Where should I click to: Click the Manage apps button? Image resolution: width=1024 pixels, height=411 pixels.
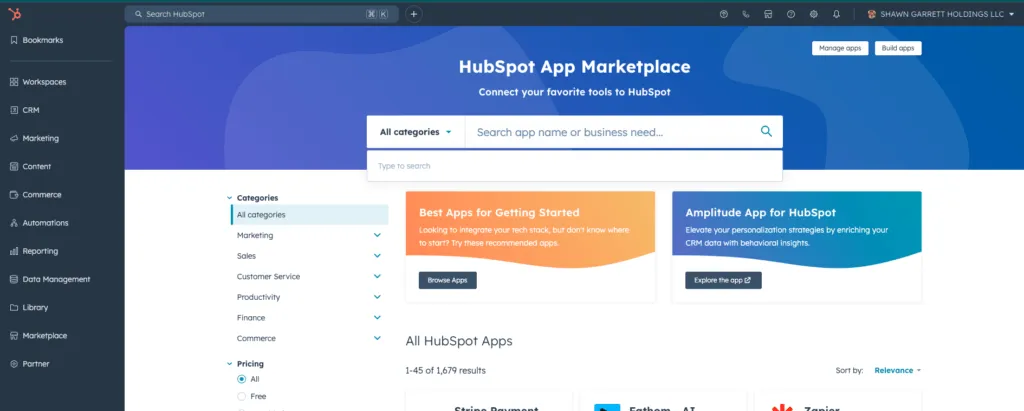(x=840, y=48)
